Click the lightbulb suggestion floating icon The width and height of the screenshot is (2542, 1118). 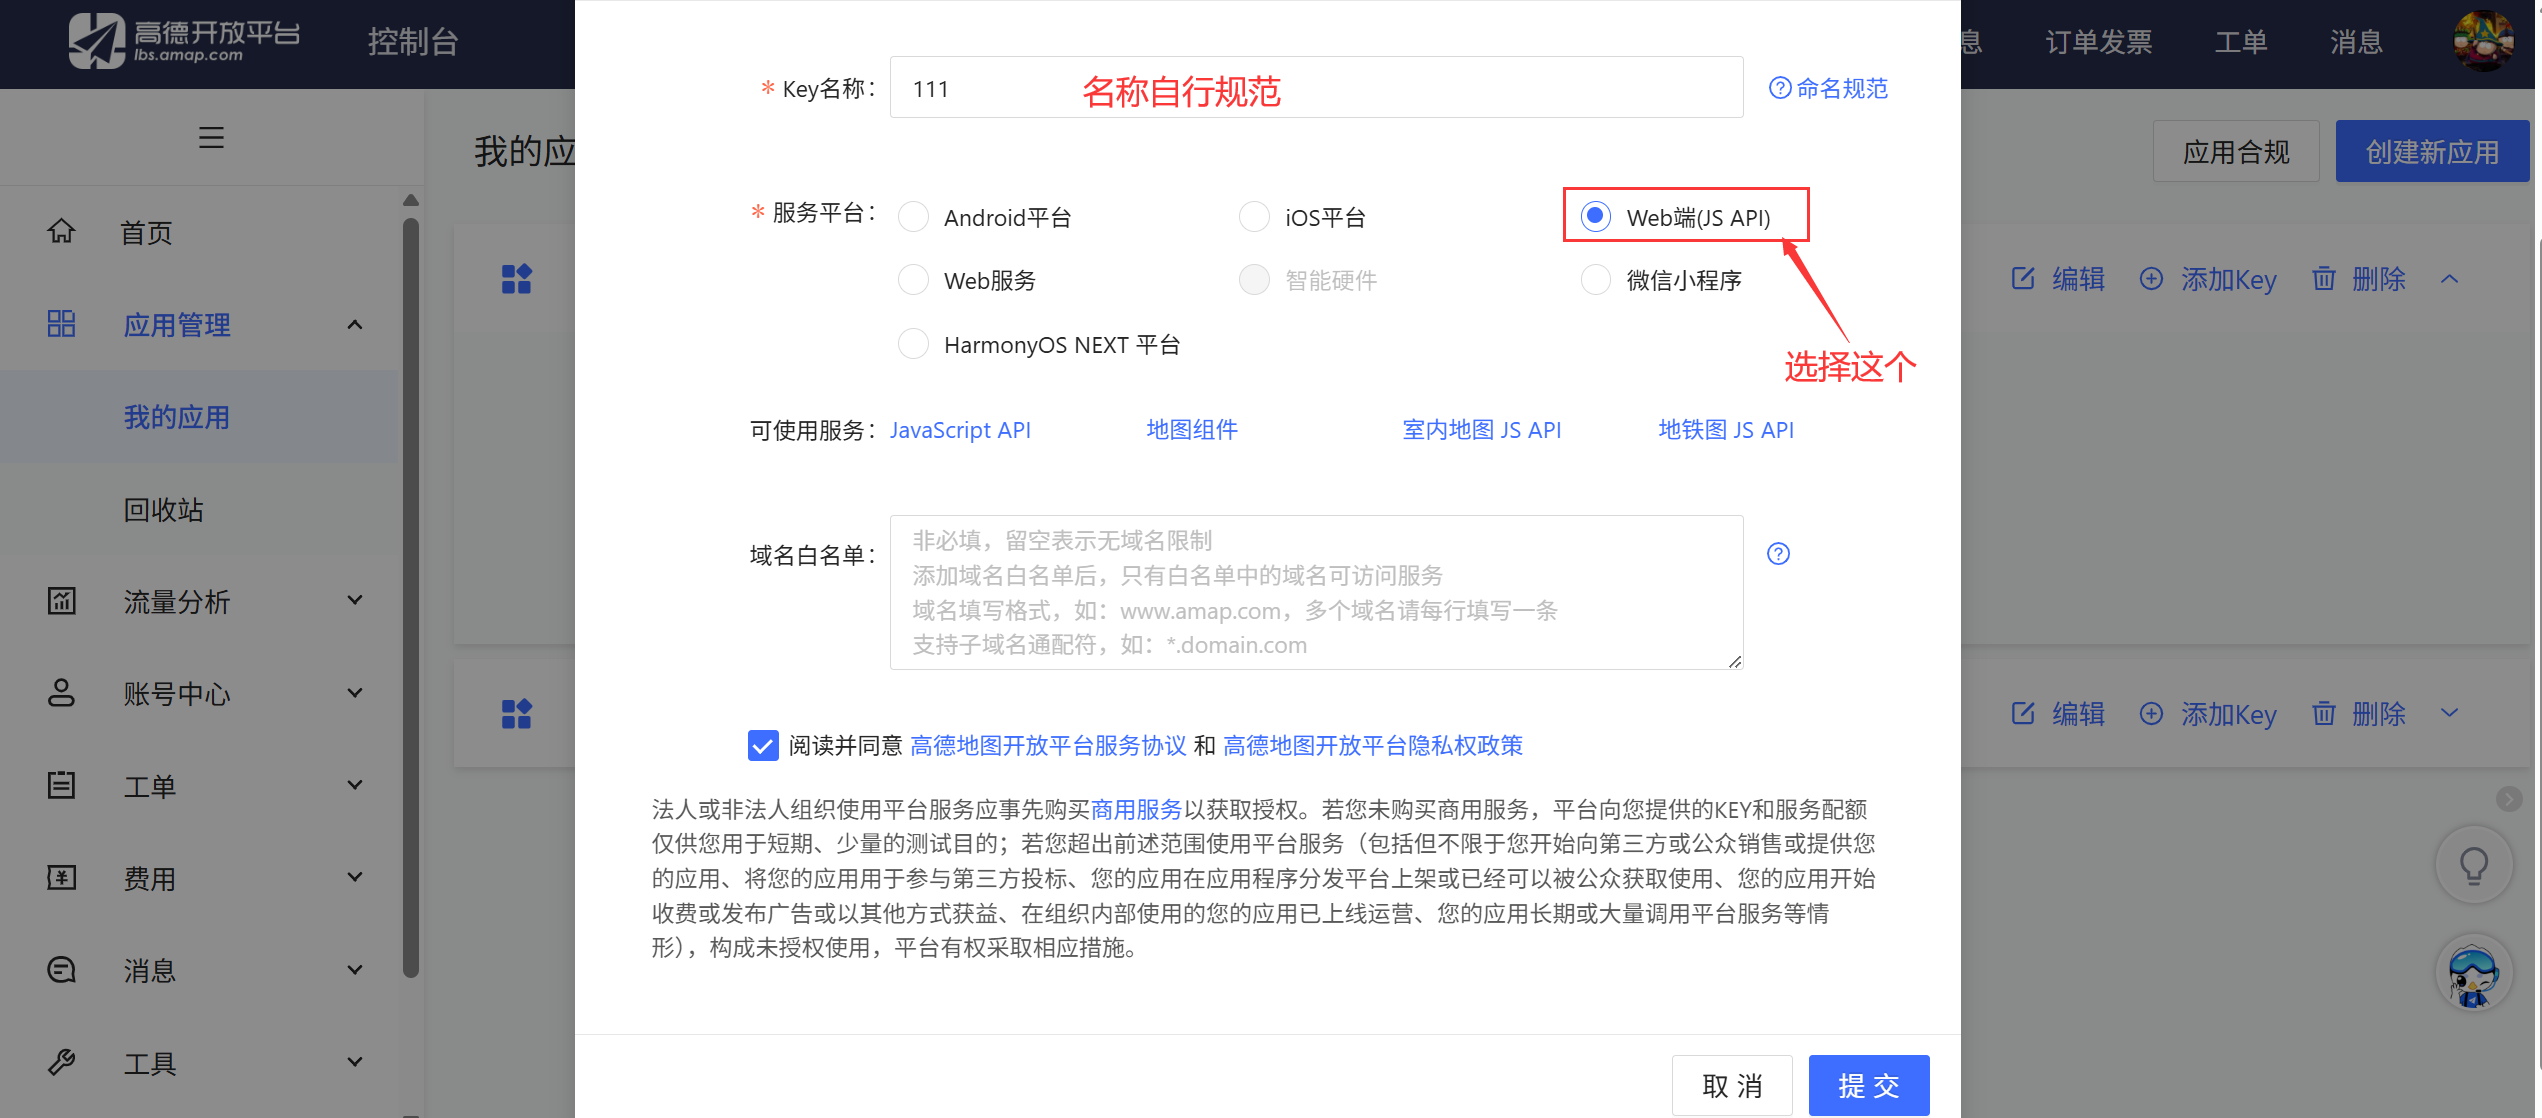(x=2474, y=865)
